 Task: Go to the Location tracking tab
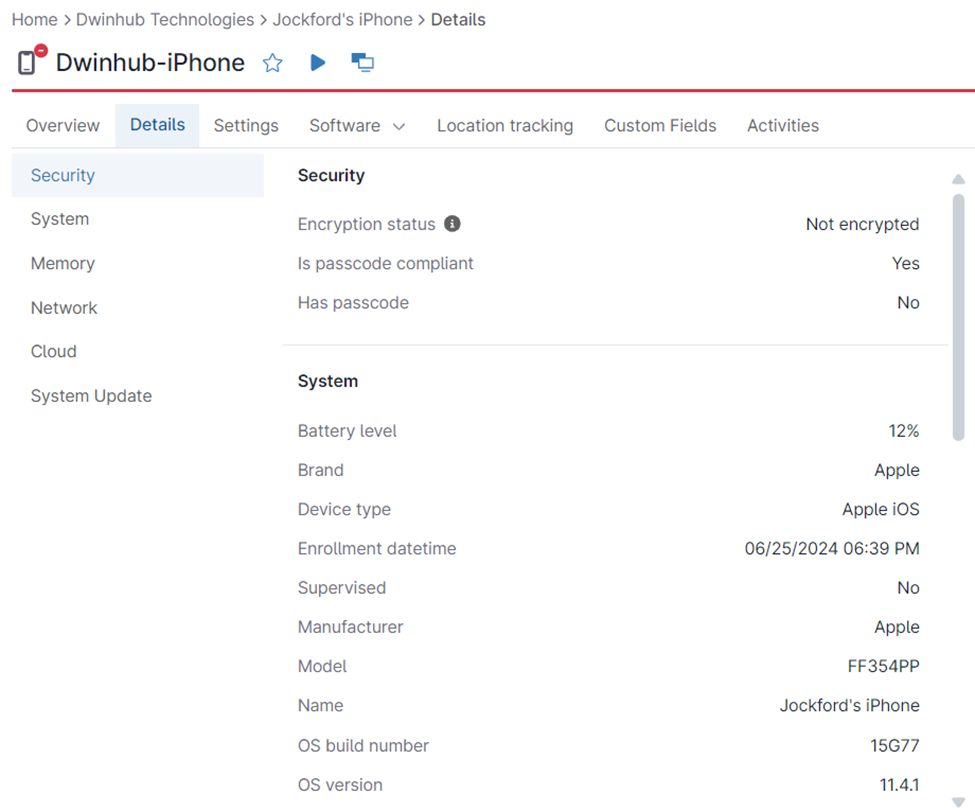coord(505,126)
